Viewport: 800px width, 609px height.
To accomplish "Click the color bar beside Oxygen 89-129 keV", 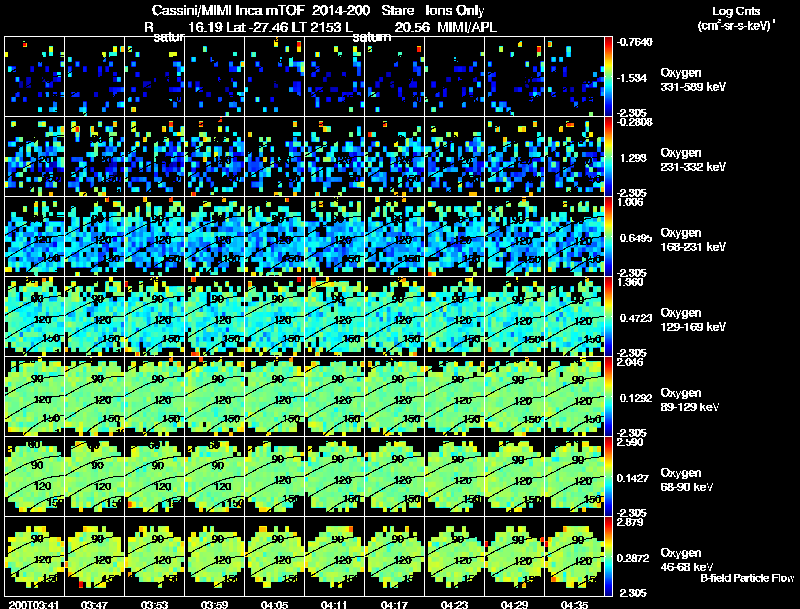I will (x=608, y=396).
